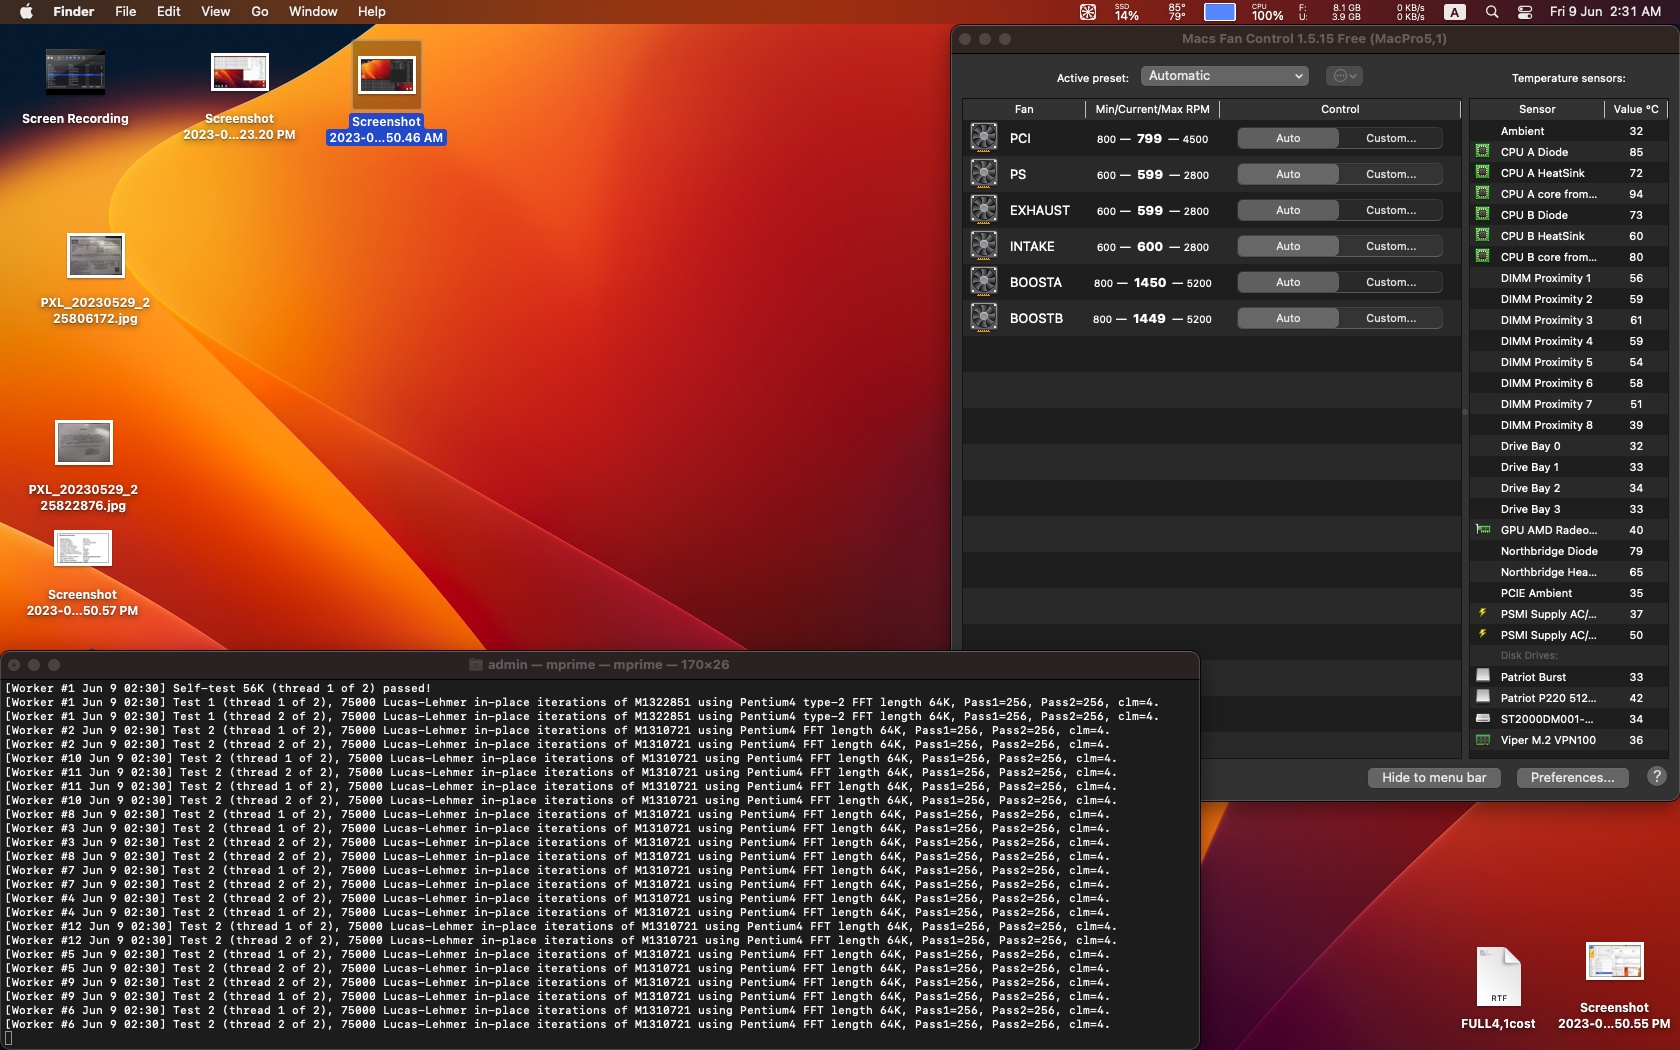This screenshot has height=1050, width=1680.
Task: Set INTAKE fan control to Auto
Action: [1288, 246]
